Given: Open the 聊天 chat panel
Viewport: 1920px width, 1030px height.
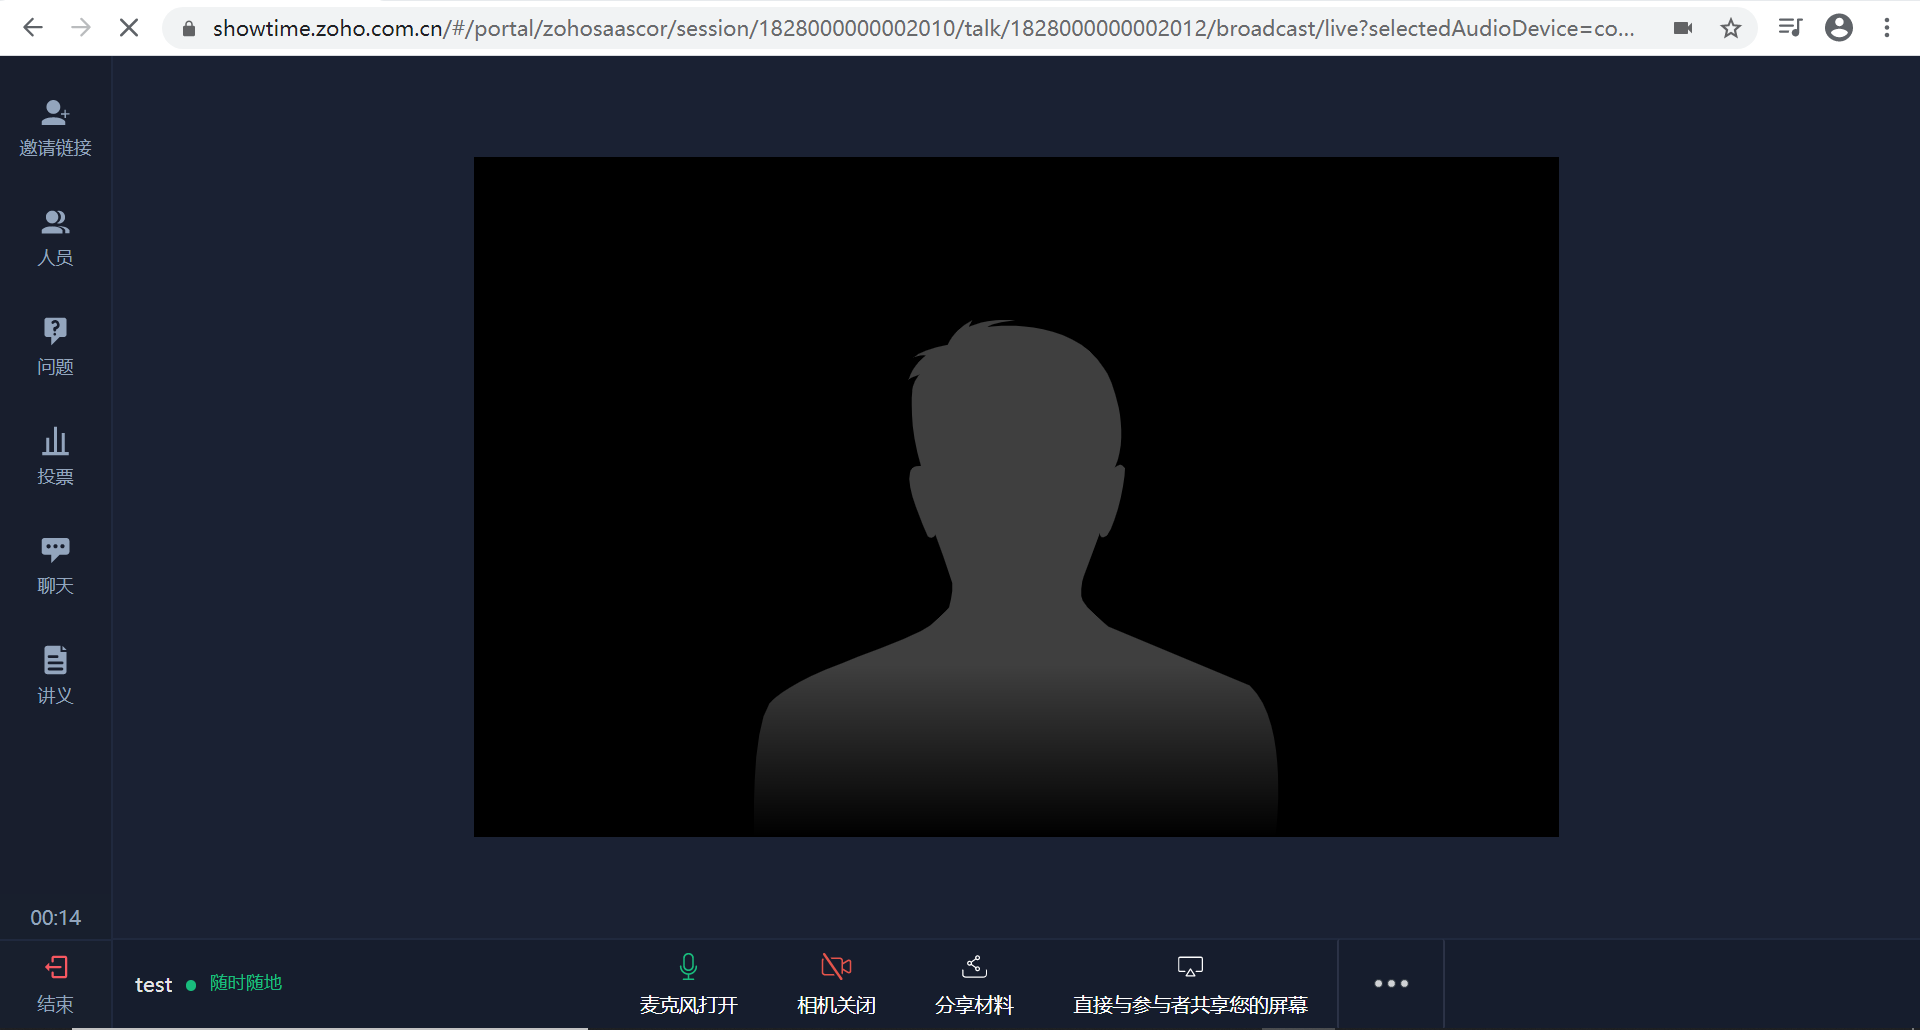Looking at the screenshot, I should coord(54,565).
